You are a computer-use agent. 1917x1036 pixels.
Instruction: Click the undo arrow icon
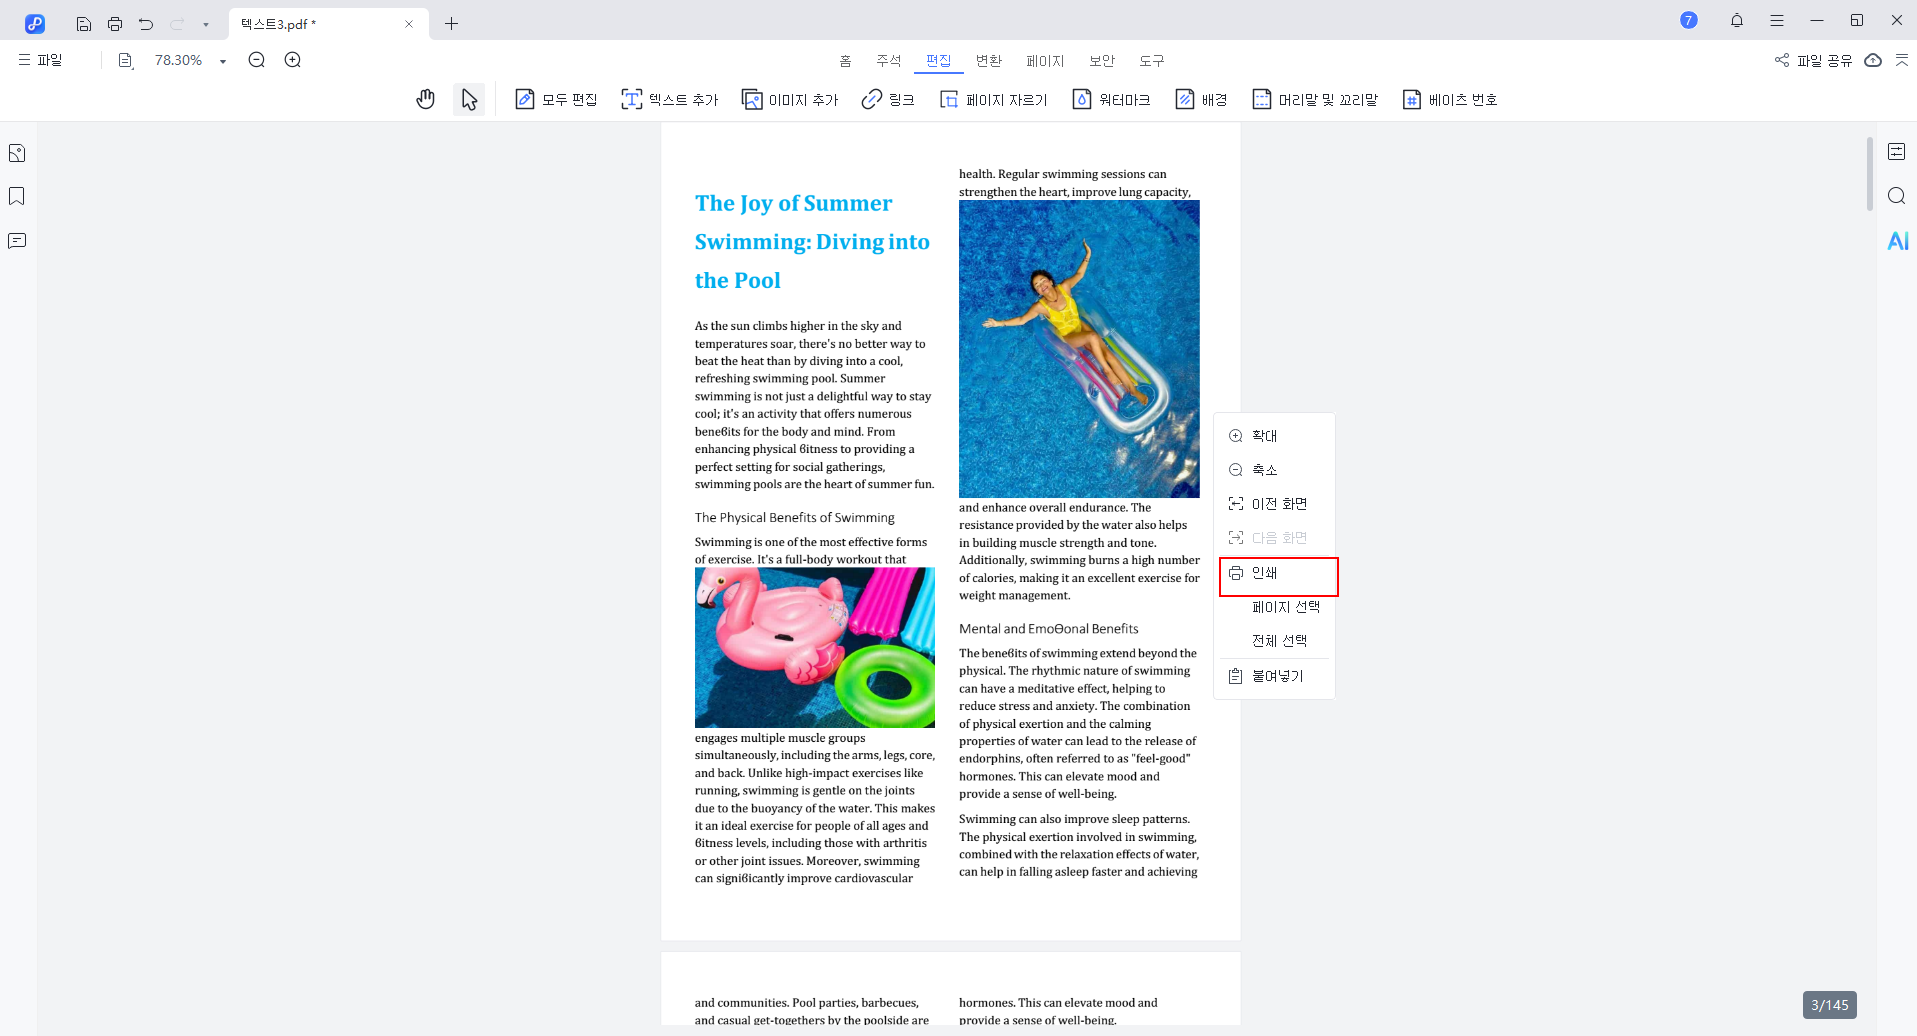[146, 24]
